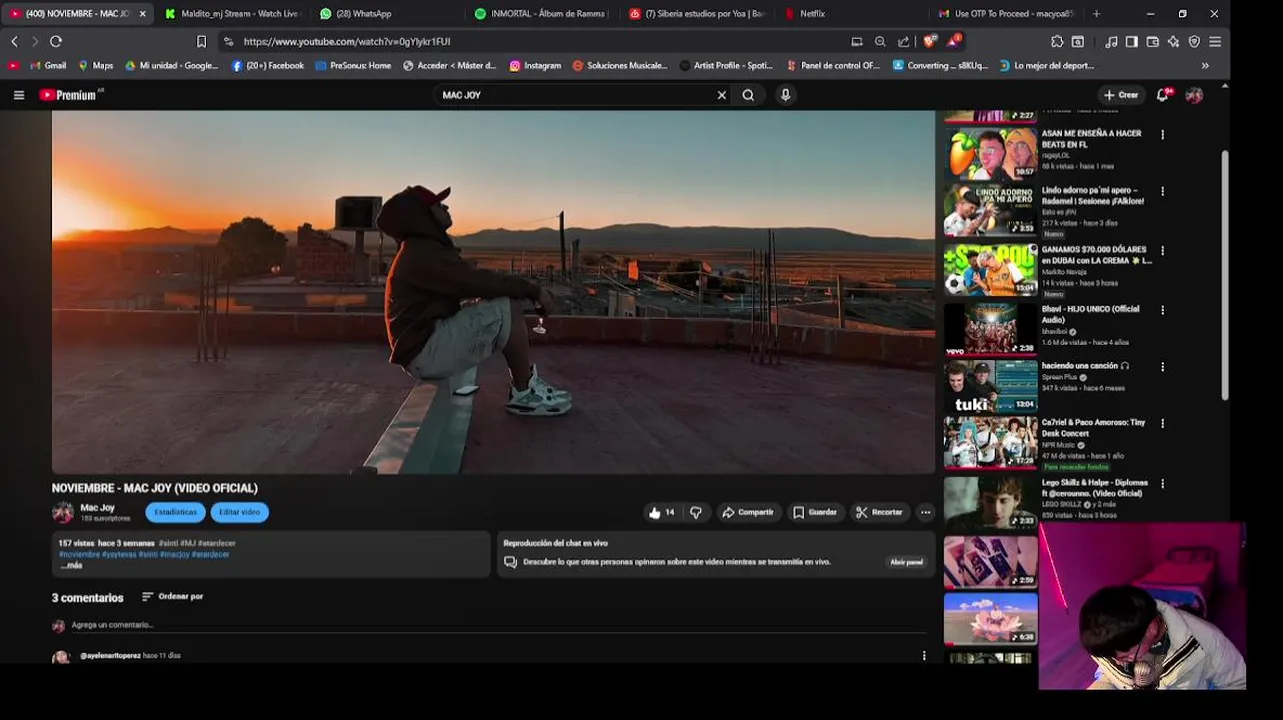Open a new browser tab
1283x720 pixels.
pyautogui.click(x=1096, y=14)
